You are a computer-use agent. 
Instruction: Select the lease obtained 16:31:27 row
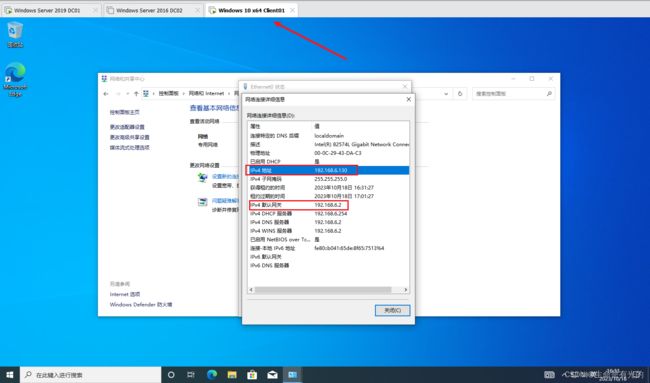pyautogui.click(x=328, y=187)
